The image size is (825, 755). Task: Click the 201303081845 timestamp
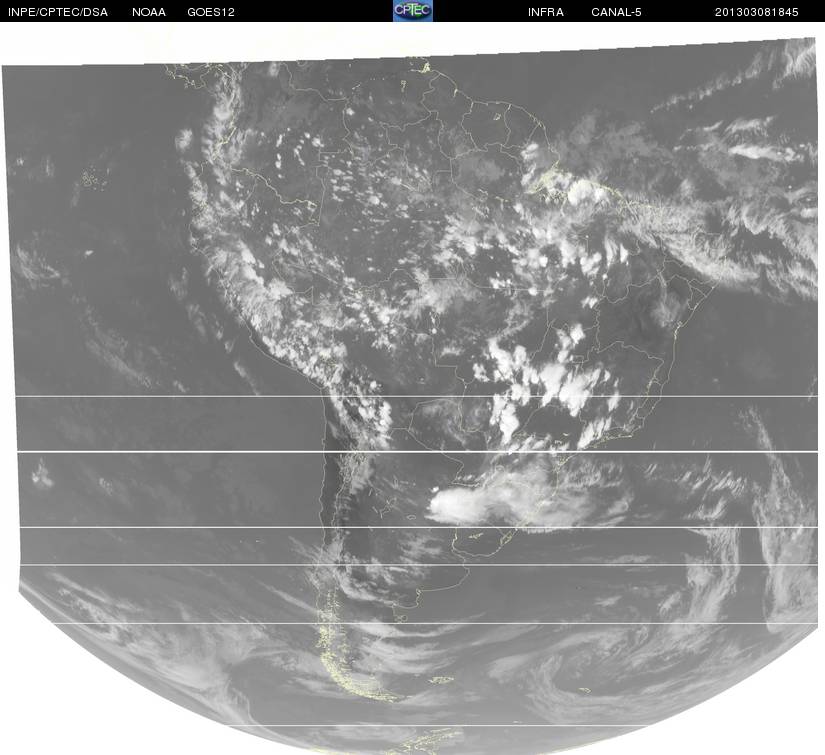pos(757,12)
